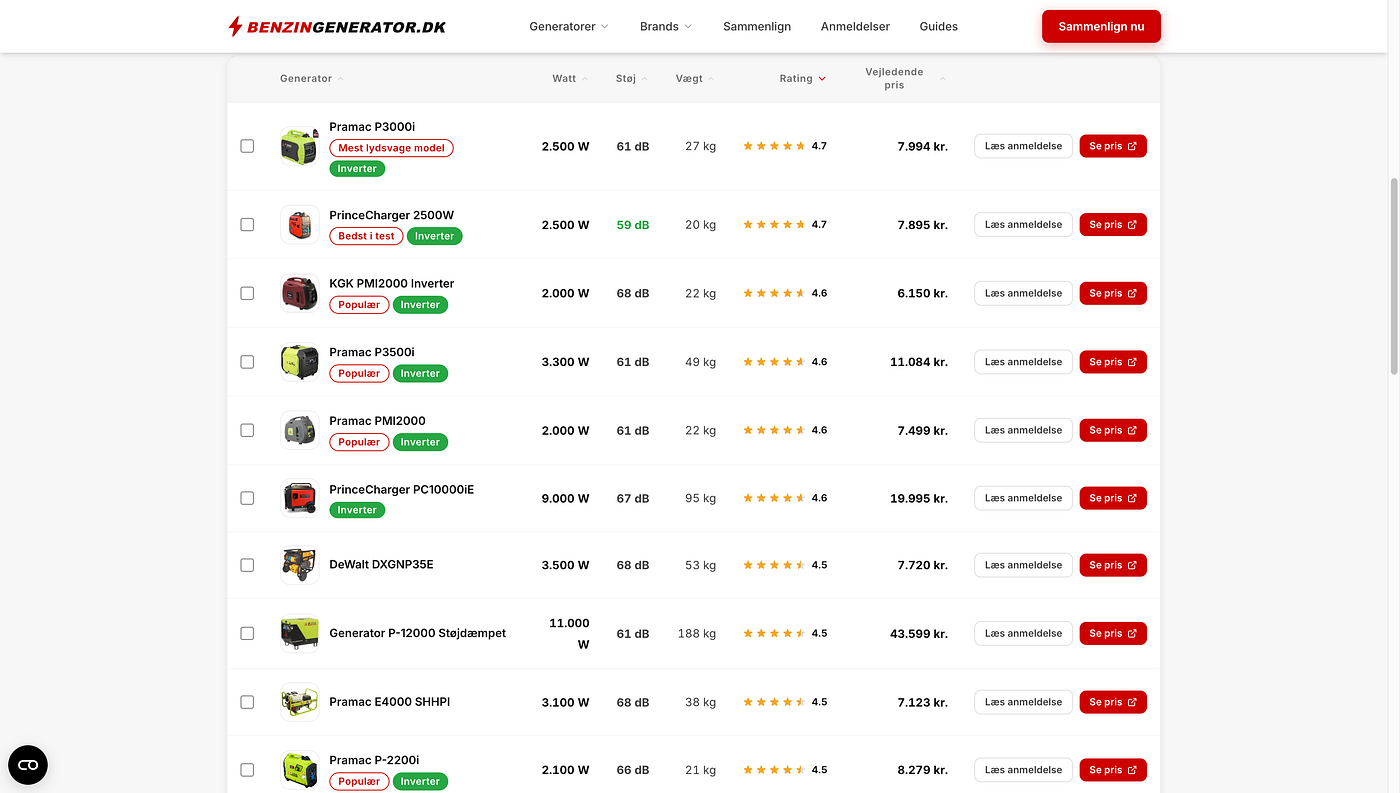Screen dimensions: 1400x793
Task: Go to the Anmeldelser nav item
Action: coord(855,27)
